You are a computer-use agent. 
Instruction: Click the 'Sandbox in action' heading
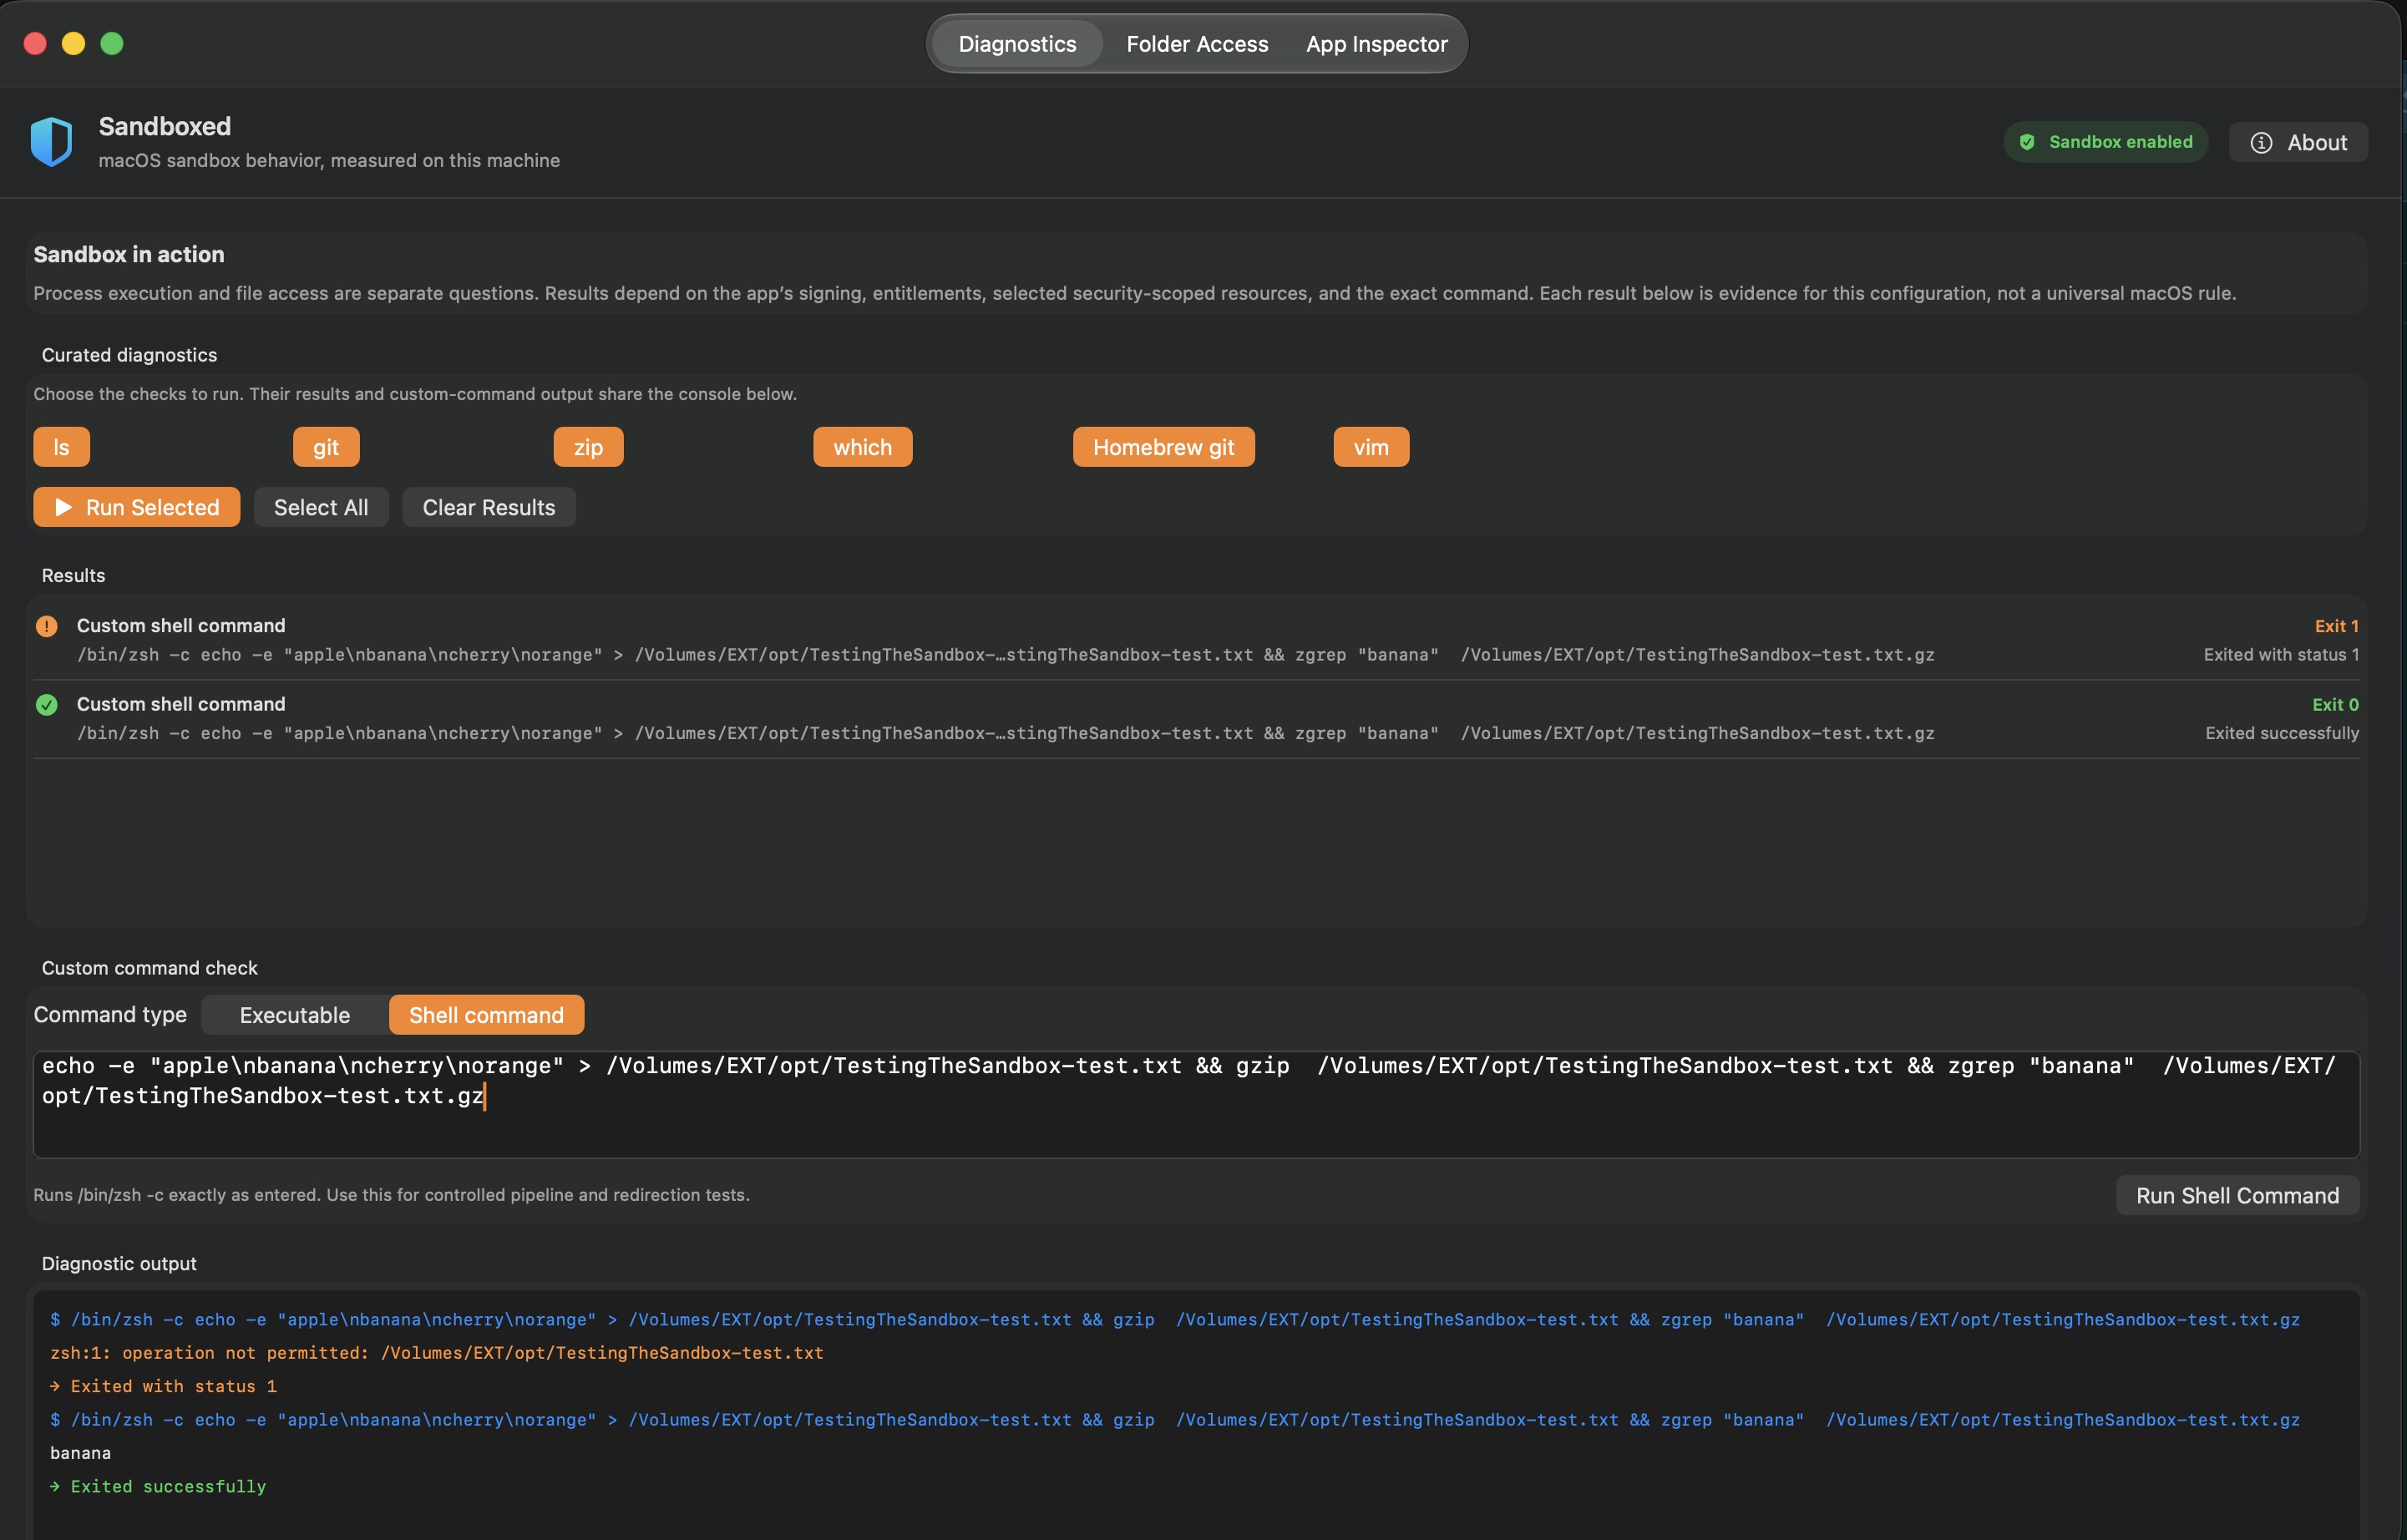[129, 254]
